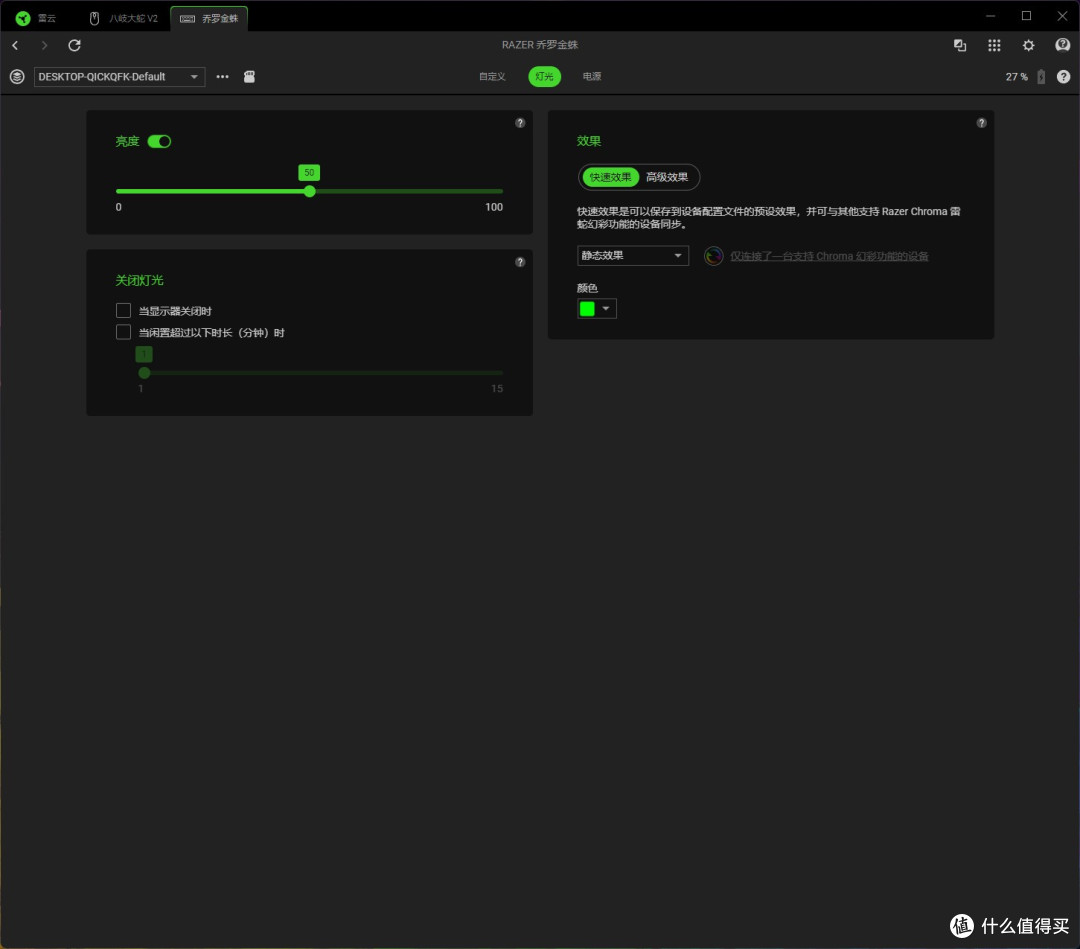Switch to 高级效果 advanced effects
The image size is (1080, 949).
pyautogui.click(x=667, y=177)
